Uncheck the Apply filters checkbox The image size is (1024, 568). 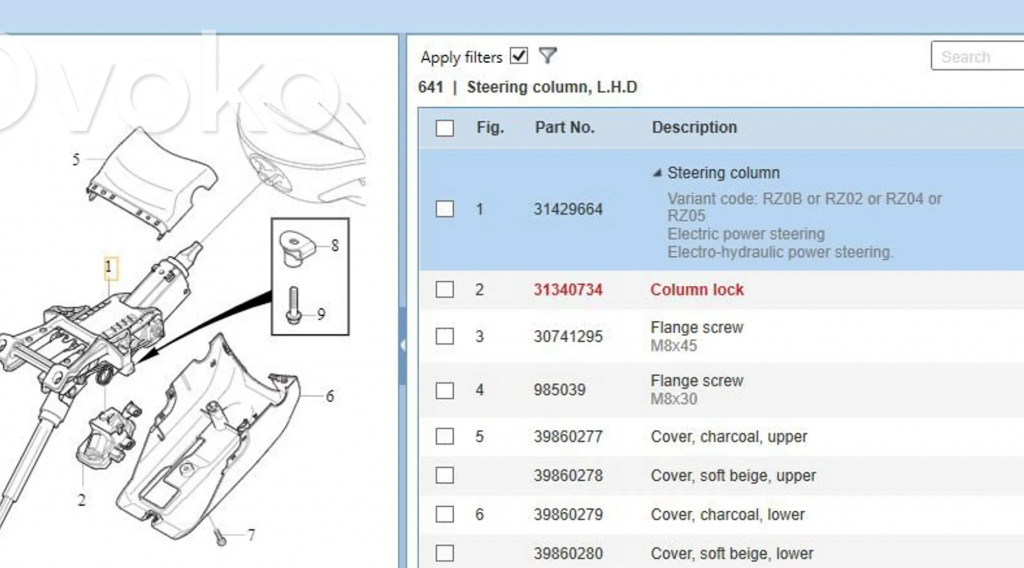518,56
